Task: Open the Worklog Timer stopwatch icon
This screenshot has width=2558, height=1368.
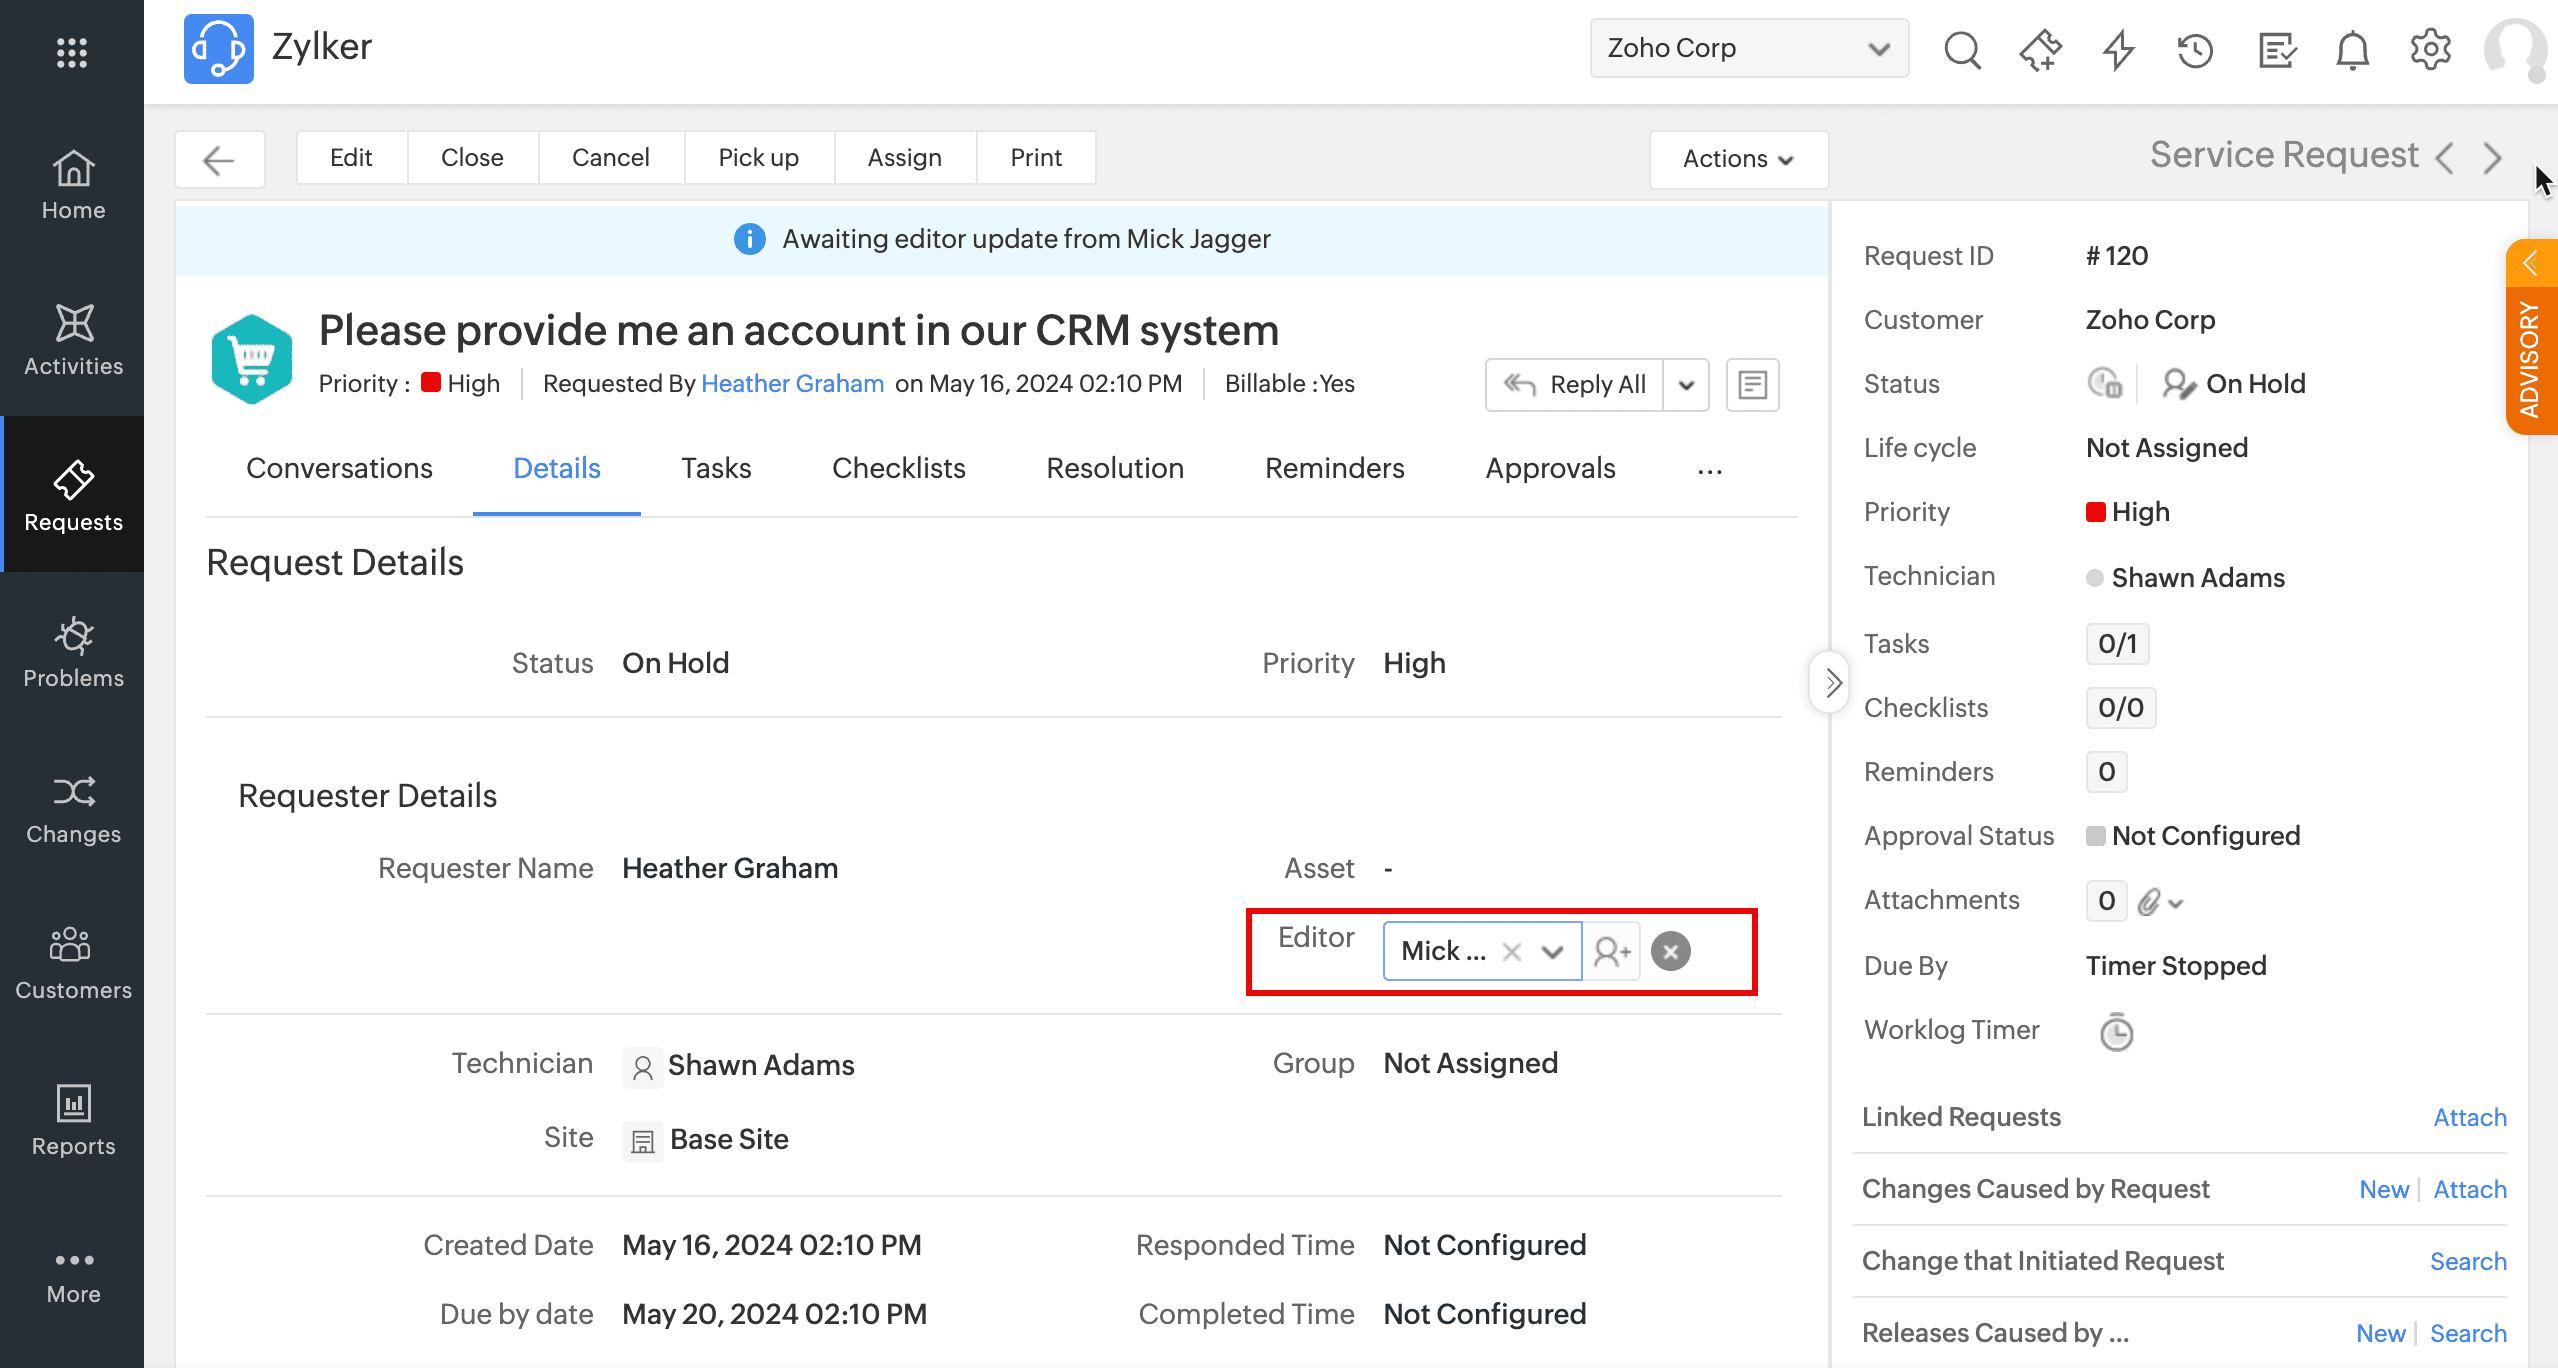Action: point(2115,1032)
